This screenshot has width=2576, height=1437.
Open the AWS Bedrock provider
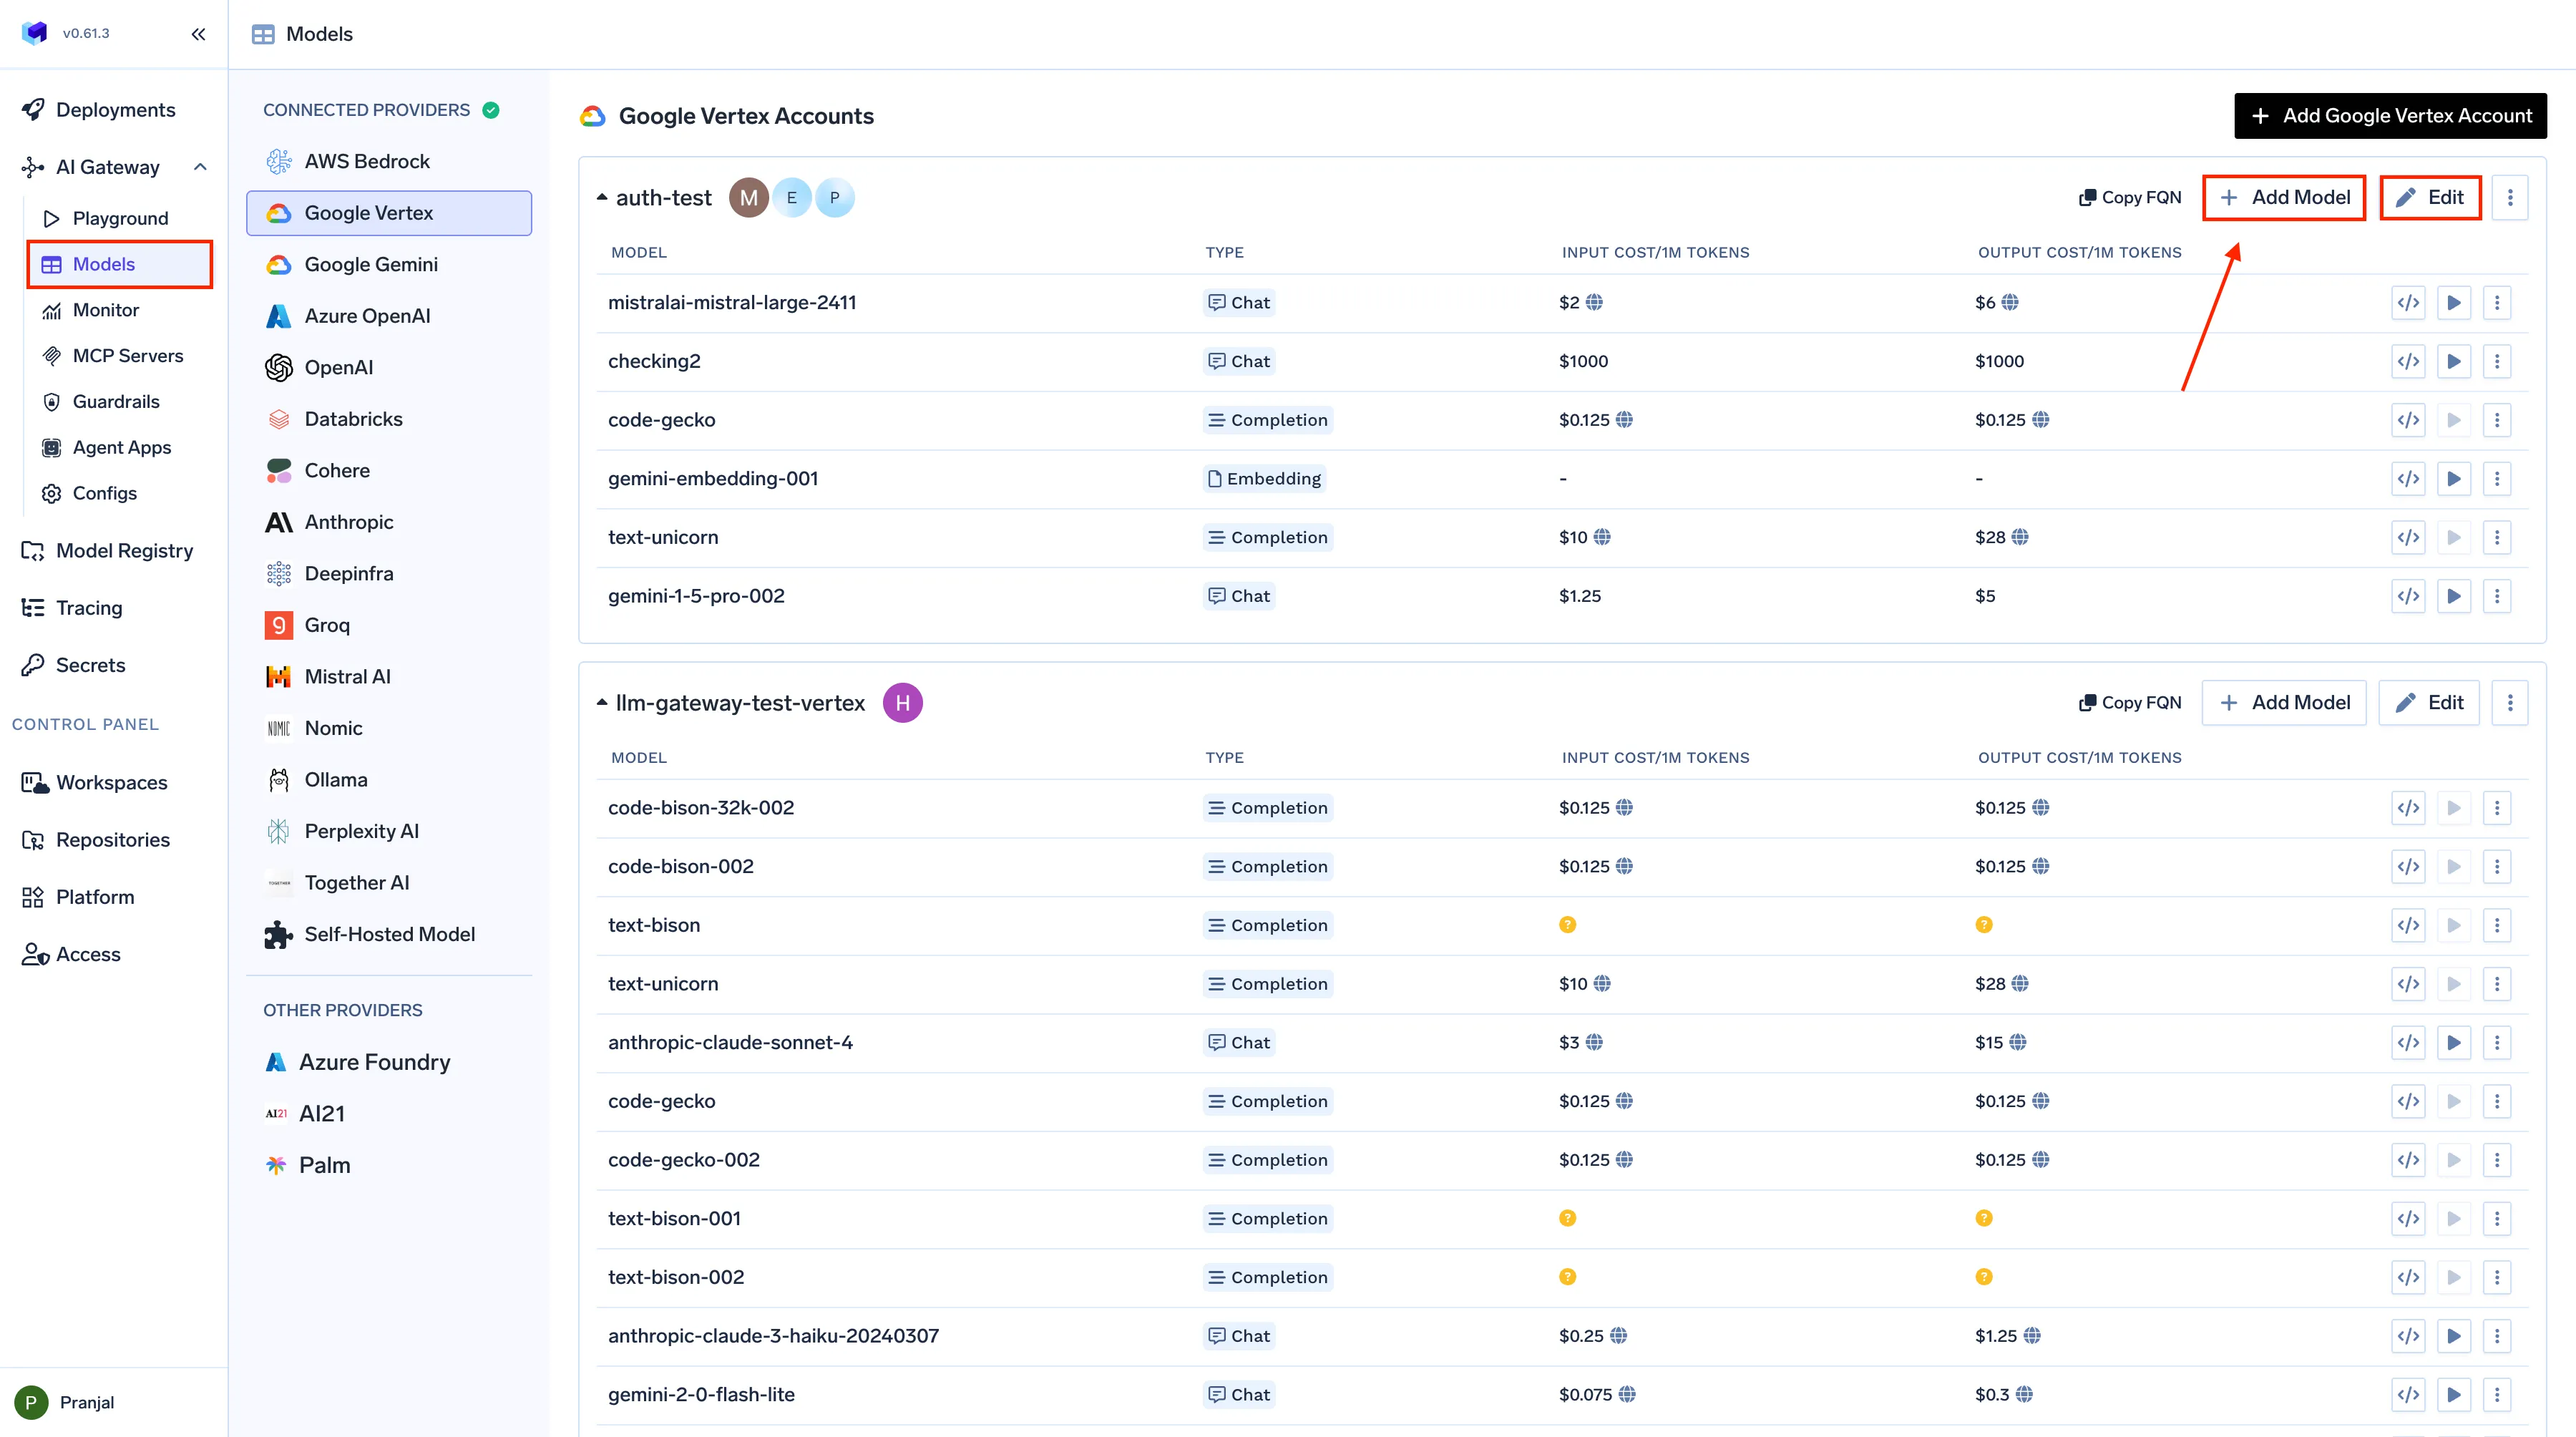pyautogui.click(x=366, y=160)
